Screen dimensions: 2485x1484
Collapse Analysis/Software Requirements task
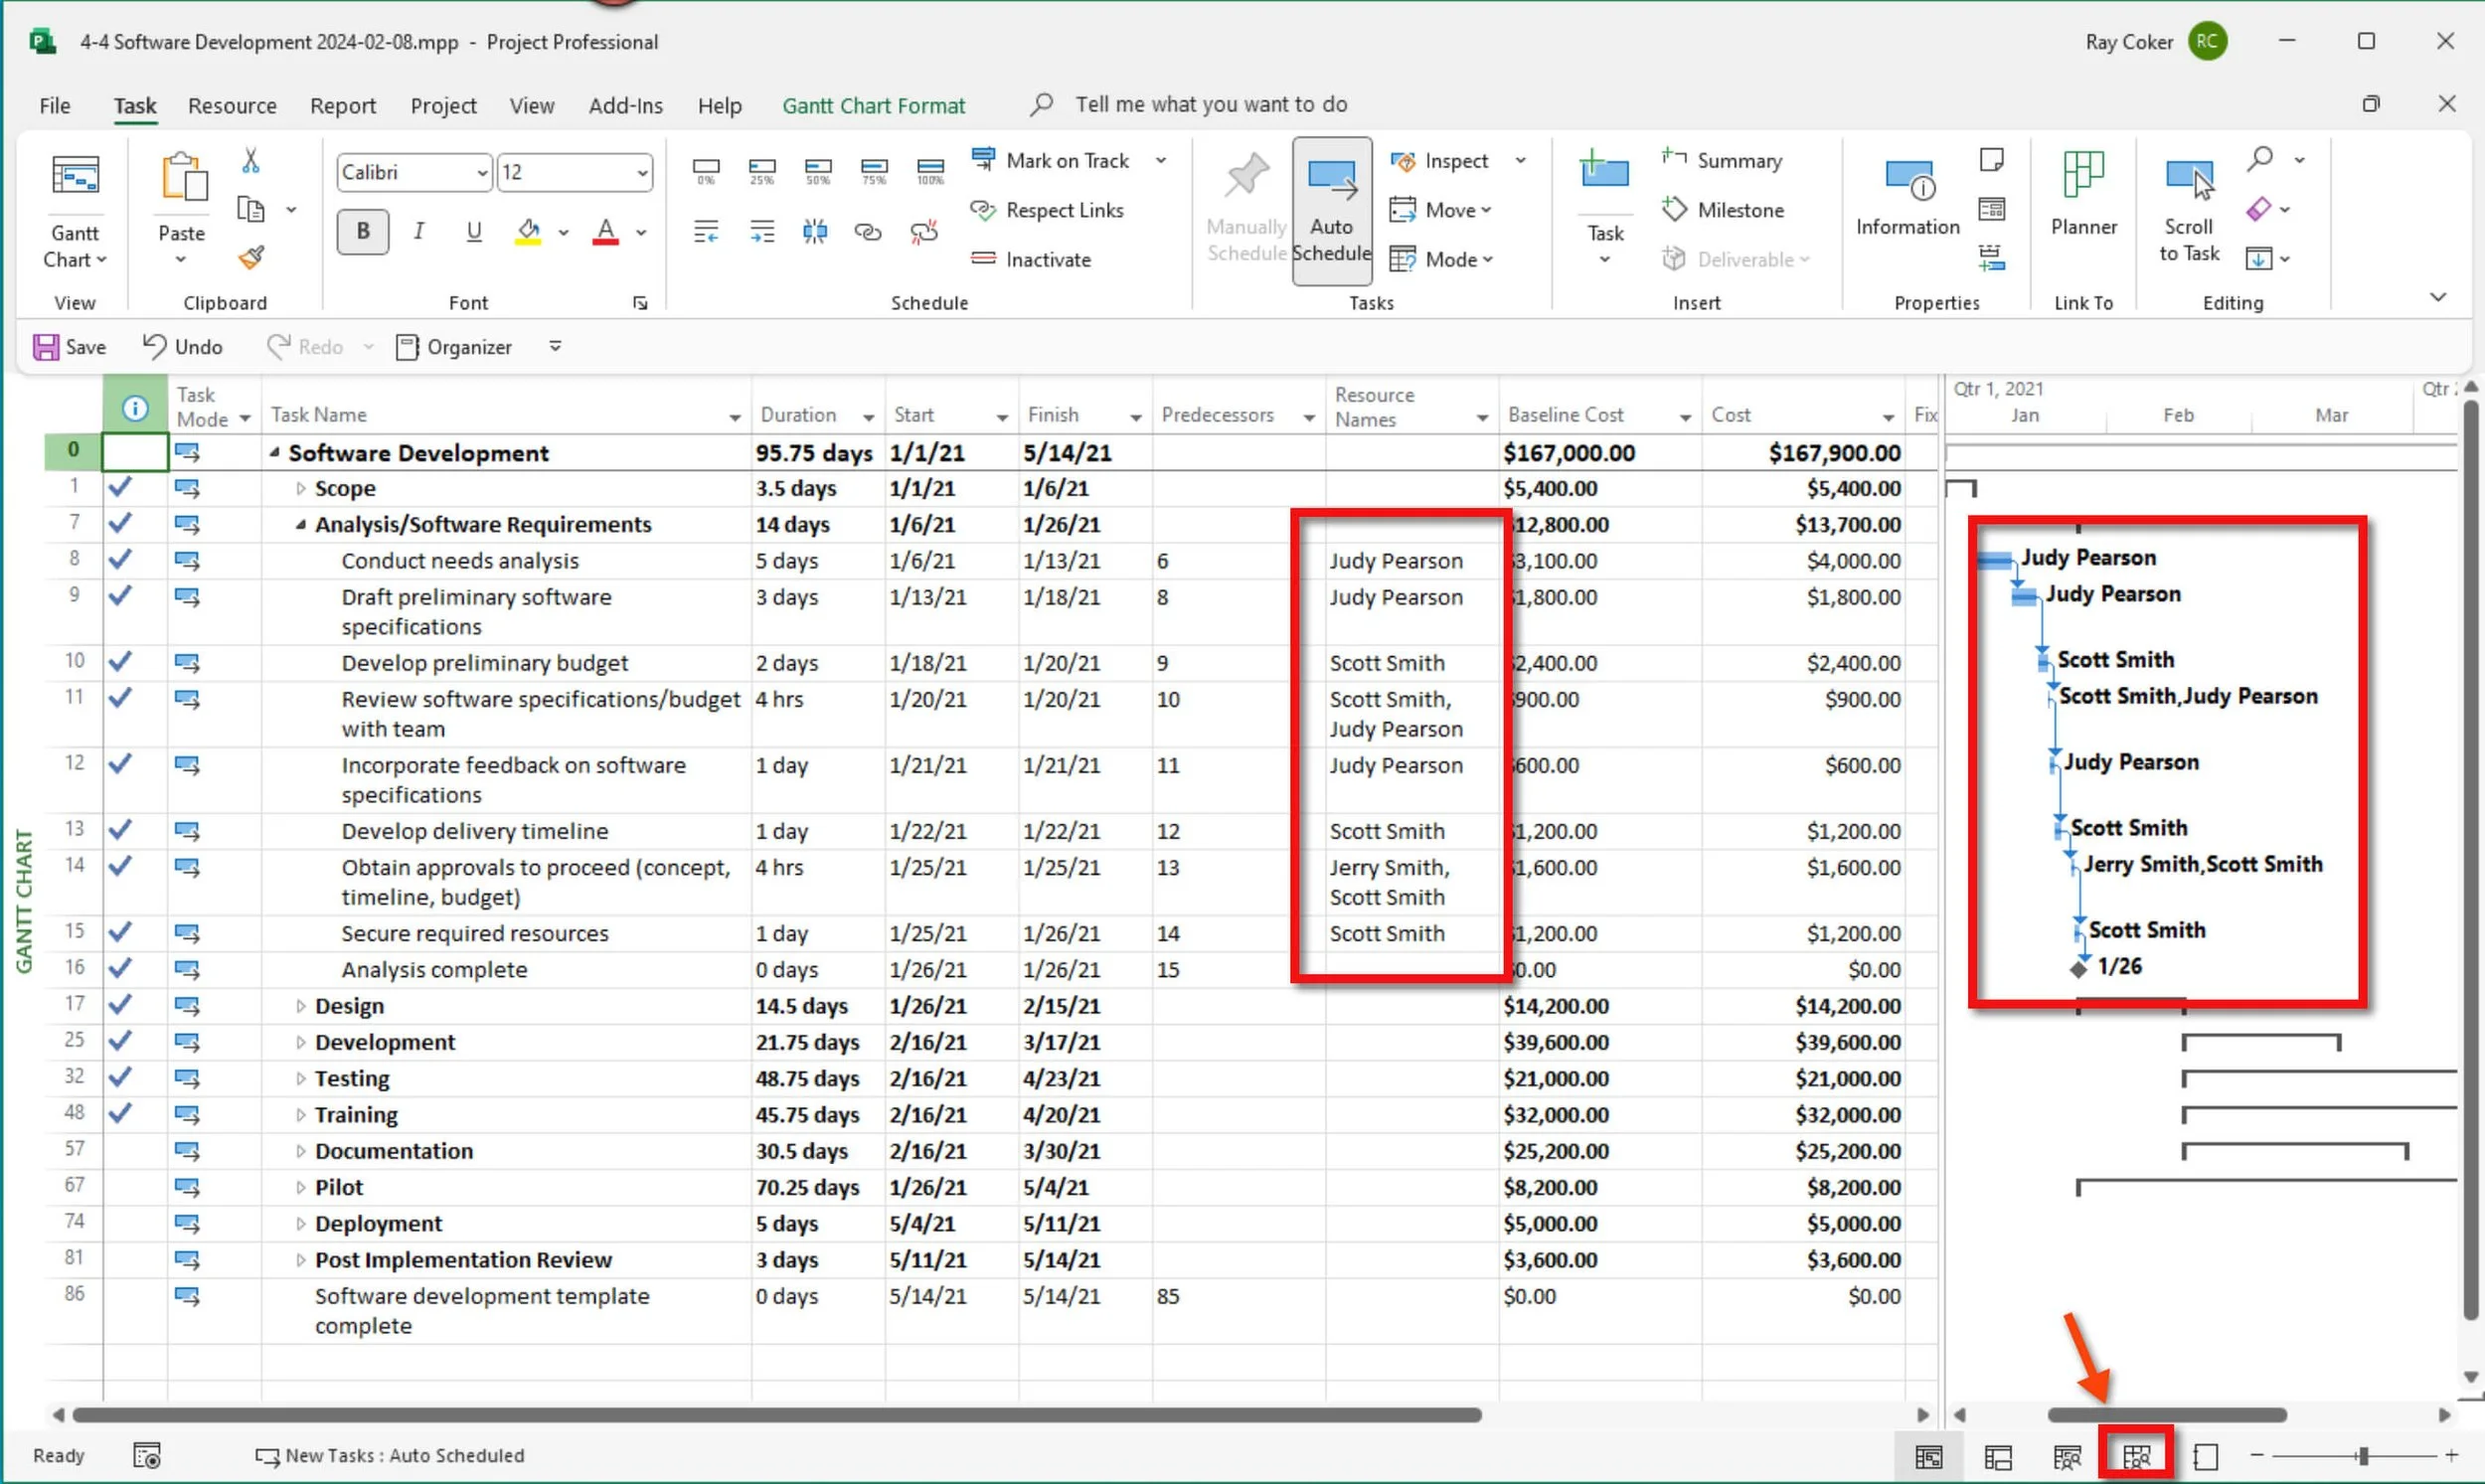pyautogui.click(x=300, y=525)
